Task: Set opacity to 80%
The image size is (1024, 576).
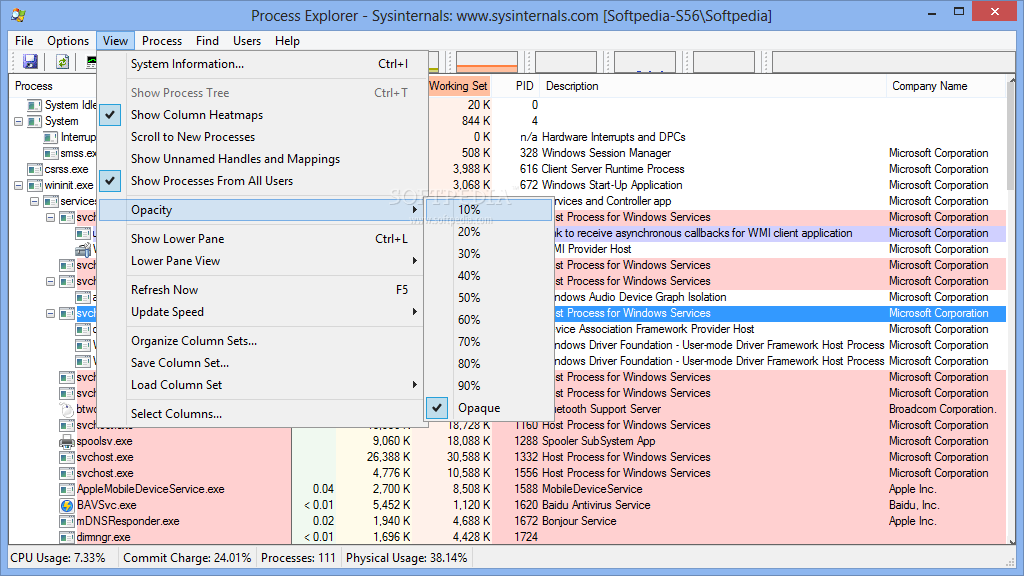Action: 489,364
